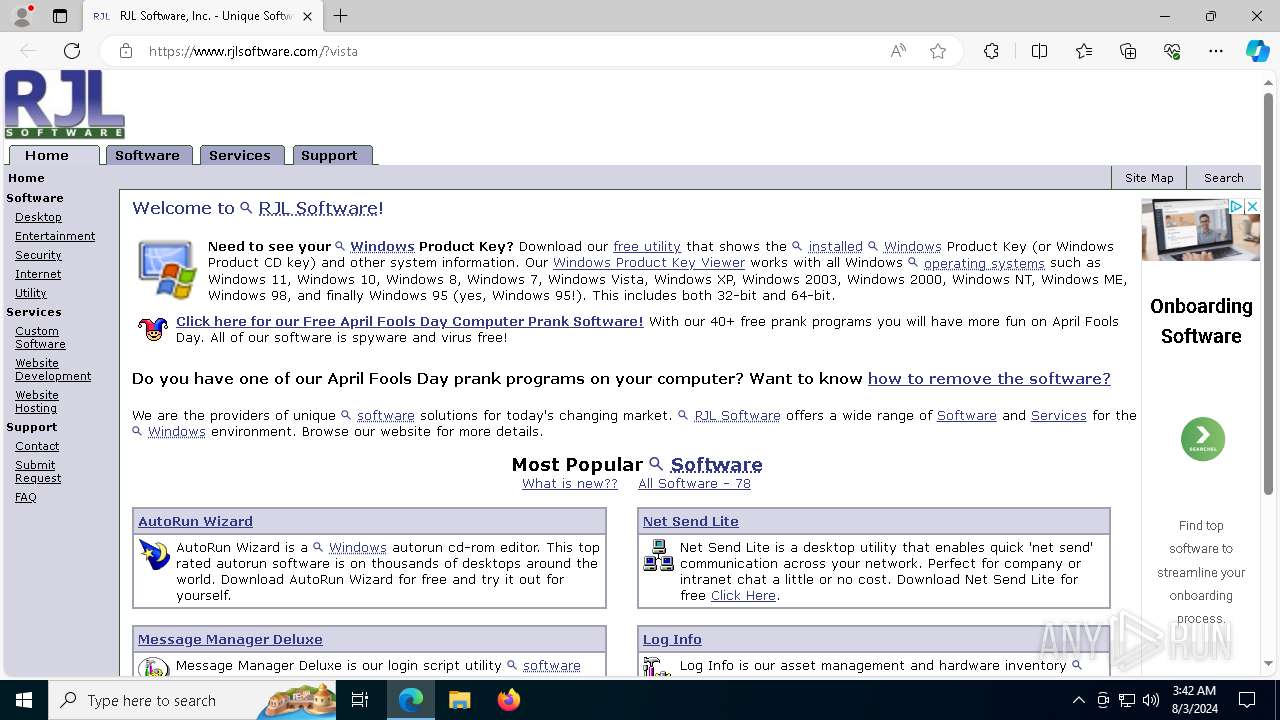1280x720 pixels.
Task: Click the Windows Product Key monitor icon
Action: pos(166,270)
